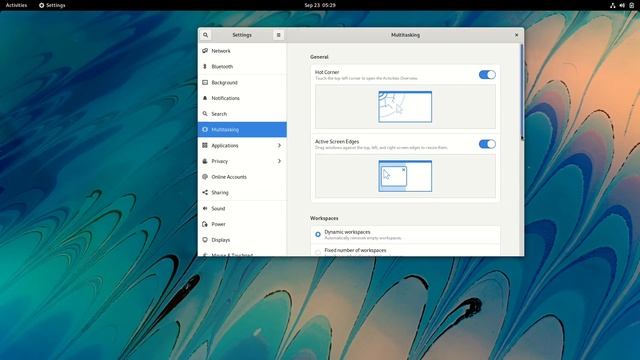
Task: Click the Search magnifier icon in sidebar list
Action: 205,114
